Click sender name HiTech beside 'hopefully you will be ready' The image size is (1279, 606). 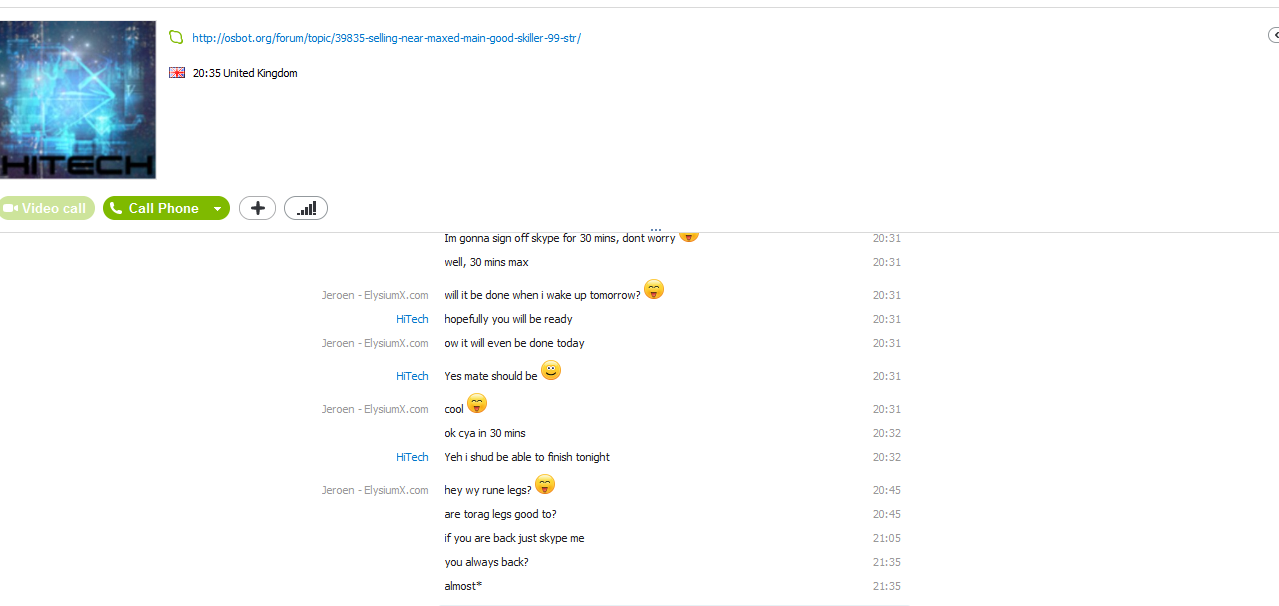412,319
